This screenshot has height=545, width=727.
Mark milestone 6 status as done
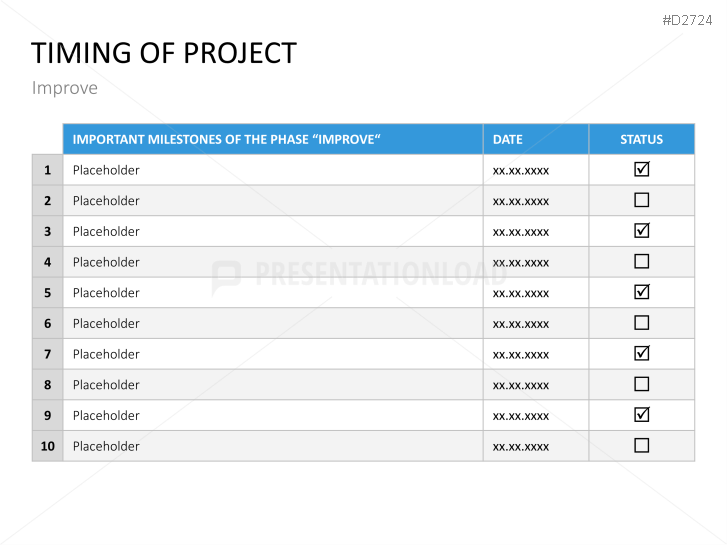(x=642, y=323)
